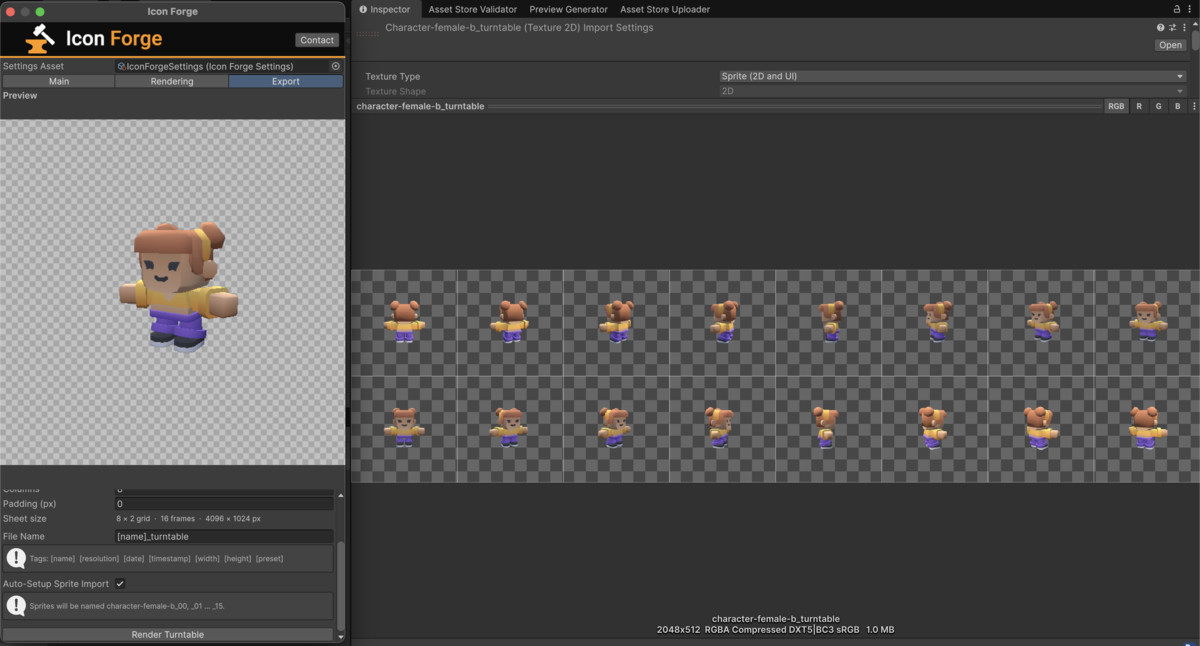
Task: Click the Icon Forge anvil logo
Action: click(x=41, y=40)
